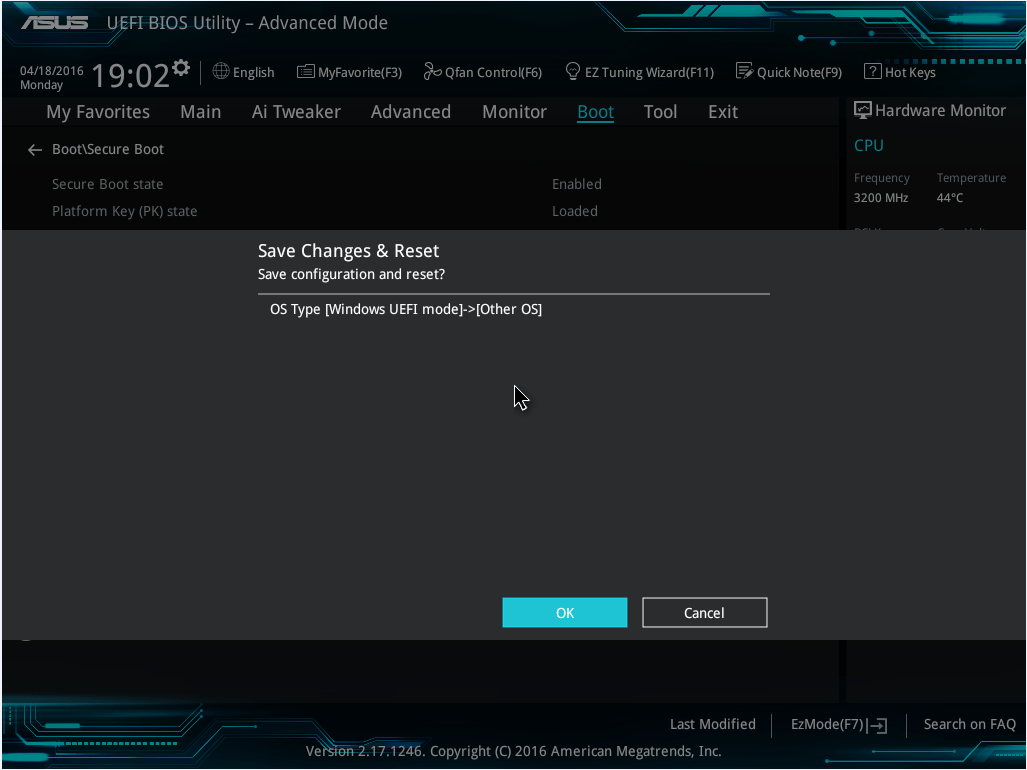Switch to the Ai Tweaker tab

coord(296,111)
